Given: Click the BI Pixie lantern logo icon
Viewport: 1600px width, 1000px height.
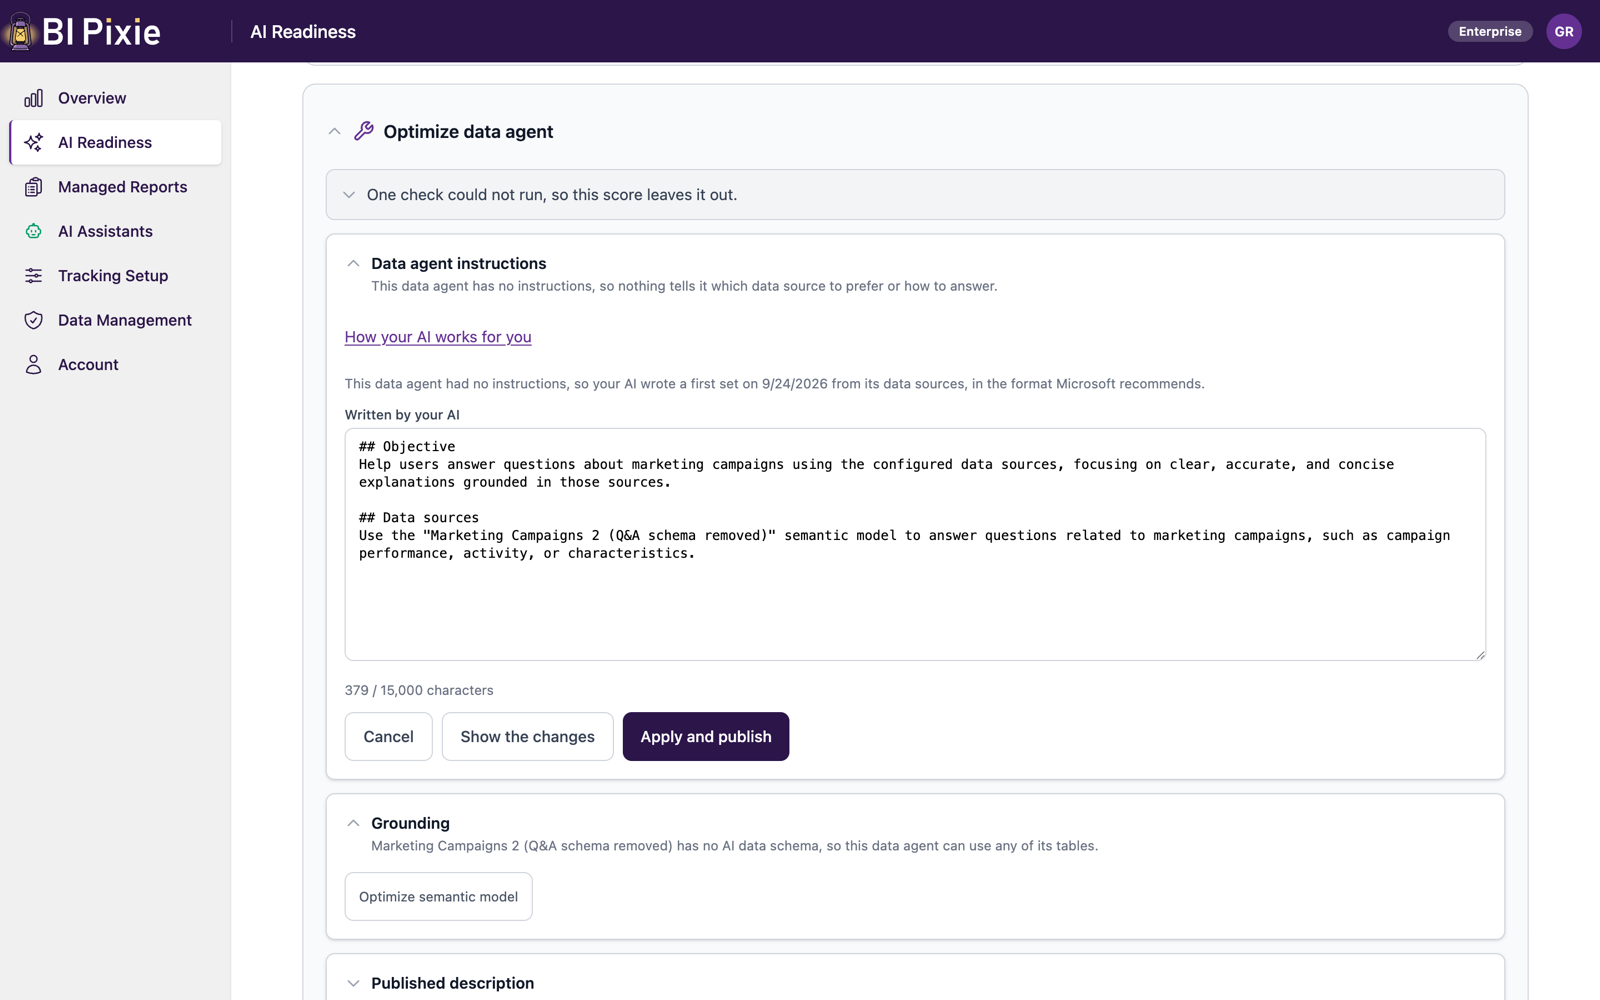Looking at the screenshot, I should pos(19,31).
